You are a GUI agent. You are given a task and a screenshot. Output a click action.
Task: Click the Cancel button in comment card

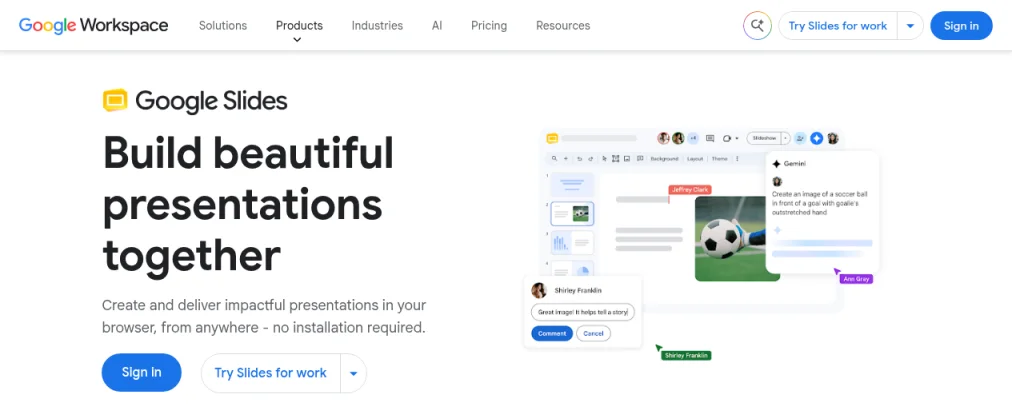[593, 334]
